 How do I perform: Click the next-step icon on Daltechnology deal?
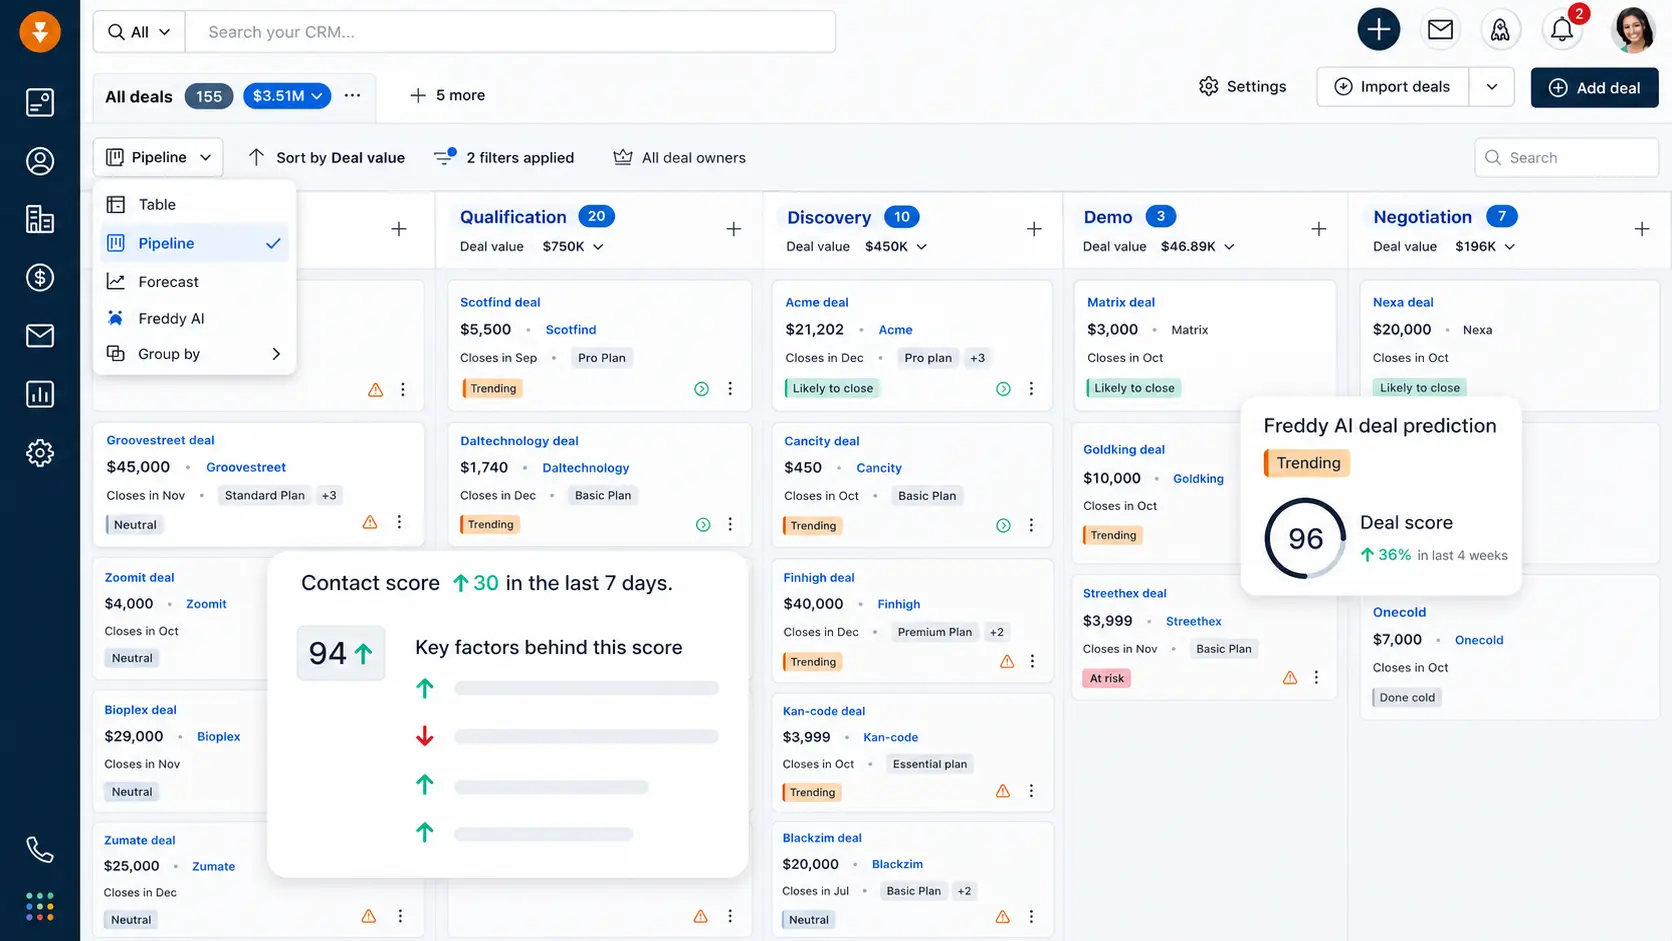[x=703, y=525]
